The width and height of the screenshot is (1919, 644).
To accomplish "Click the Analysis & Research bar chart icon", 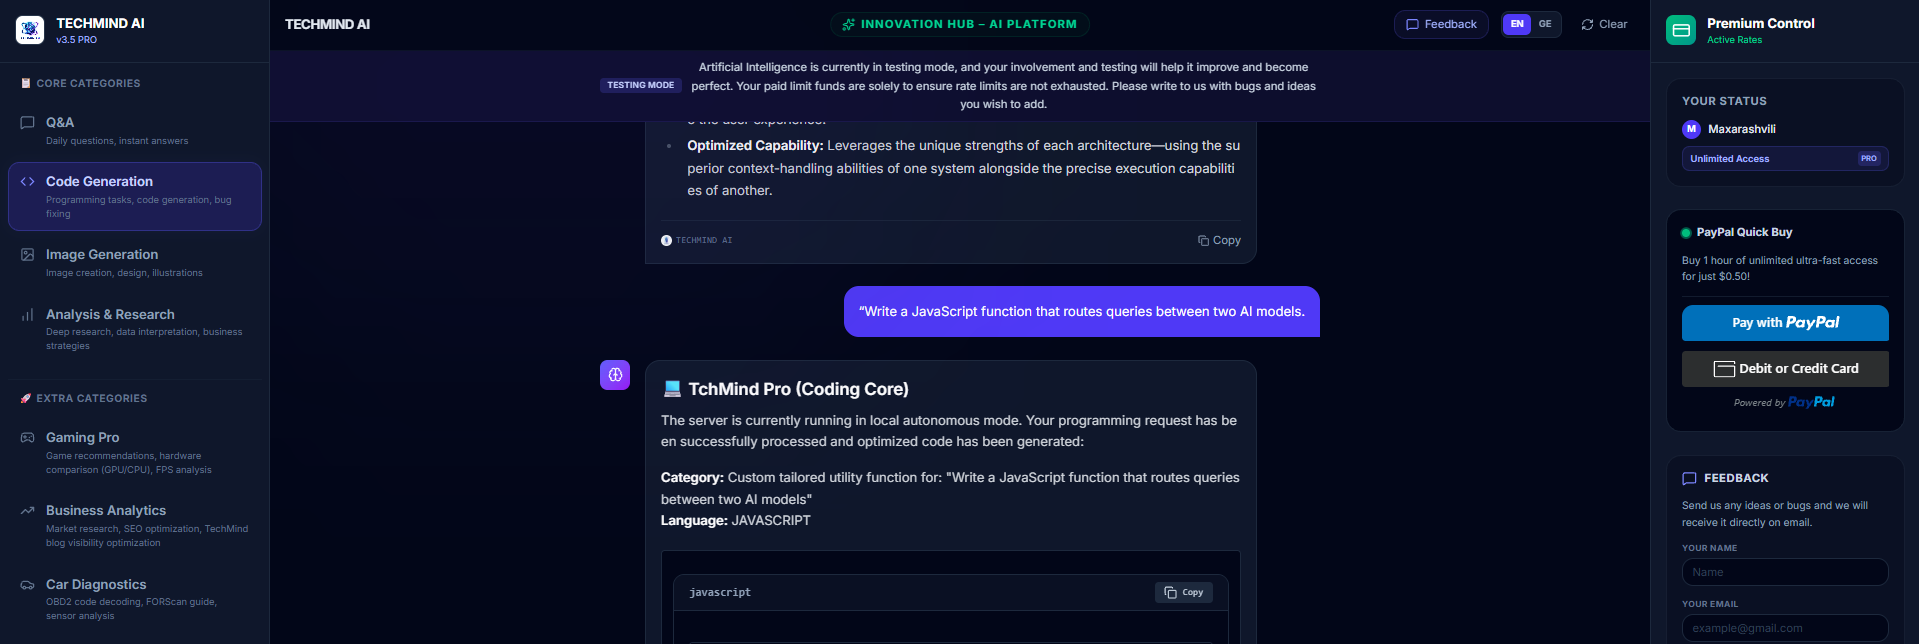I will point(27,315).
